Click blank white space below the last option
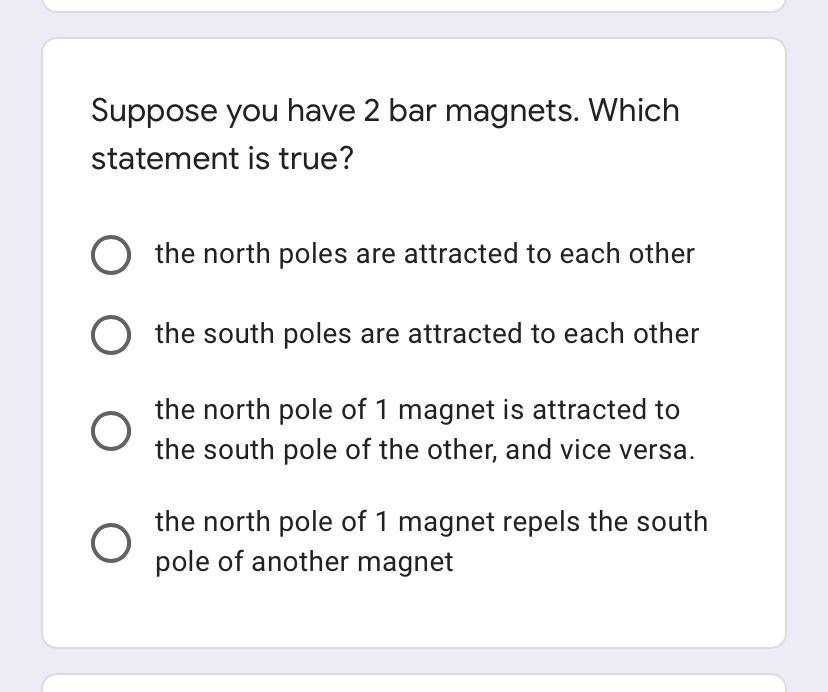 (x=414, y=613)
